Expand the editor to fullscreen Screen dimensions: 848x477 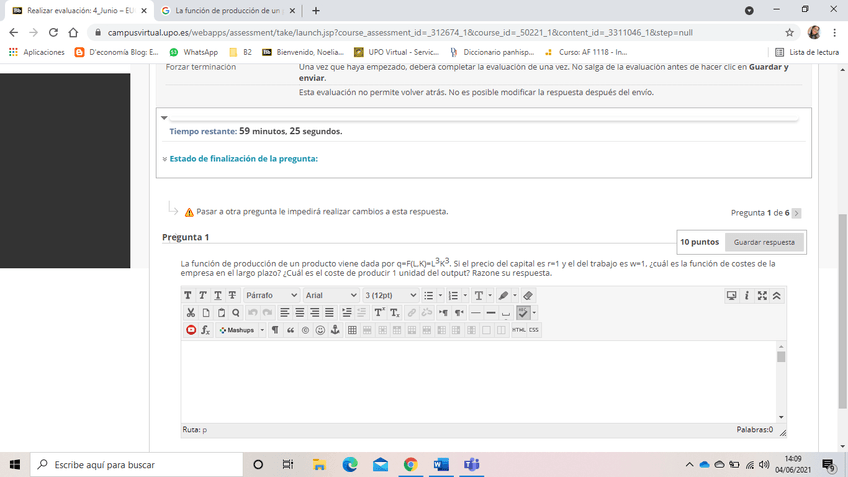(x=763, y=296)
